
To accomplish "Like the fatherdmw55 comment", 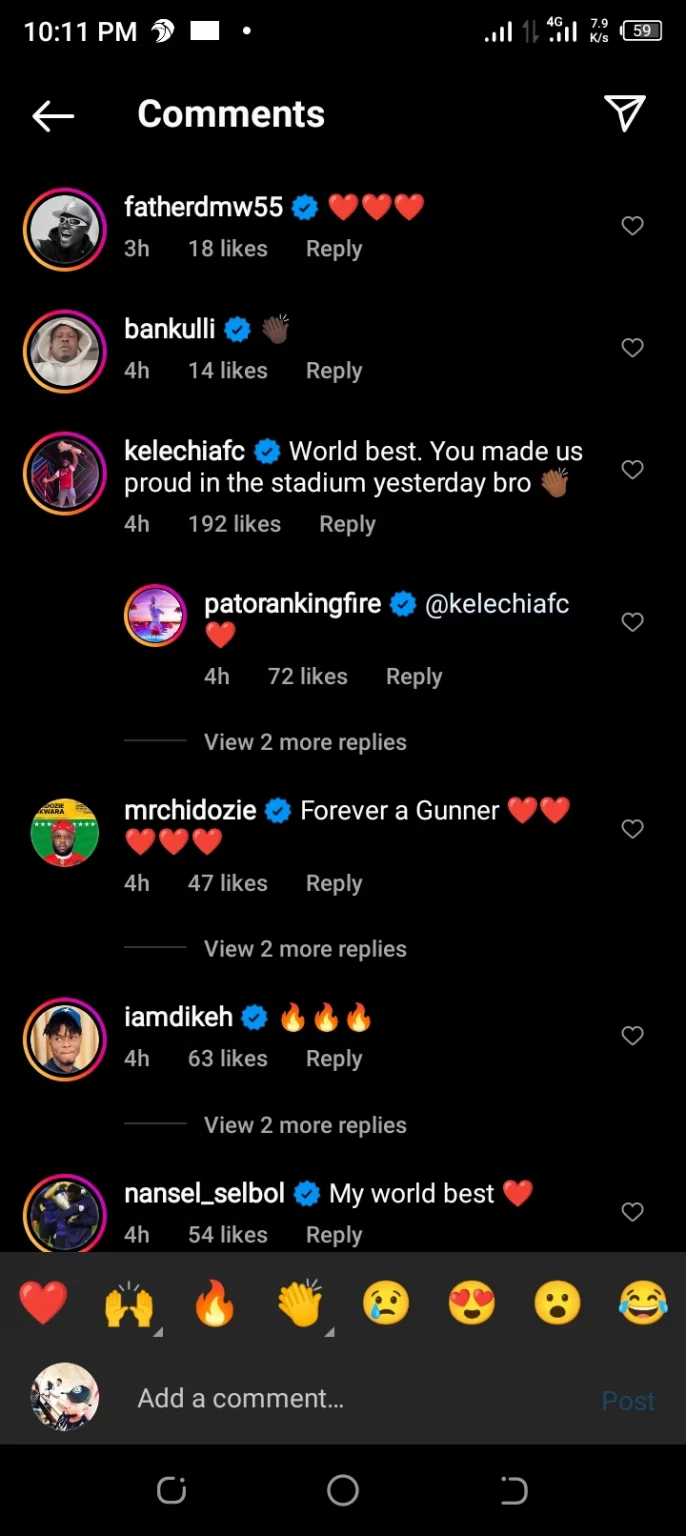I will 632,226.
